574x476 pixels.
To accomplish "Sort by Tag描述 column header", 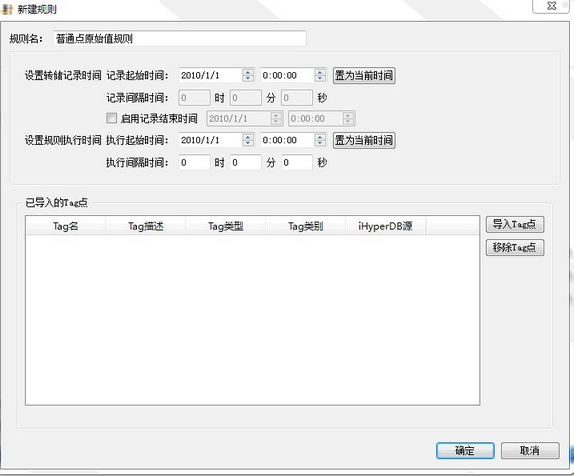I will pos(146,226).
